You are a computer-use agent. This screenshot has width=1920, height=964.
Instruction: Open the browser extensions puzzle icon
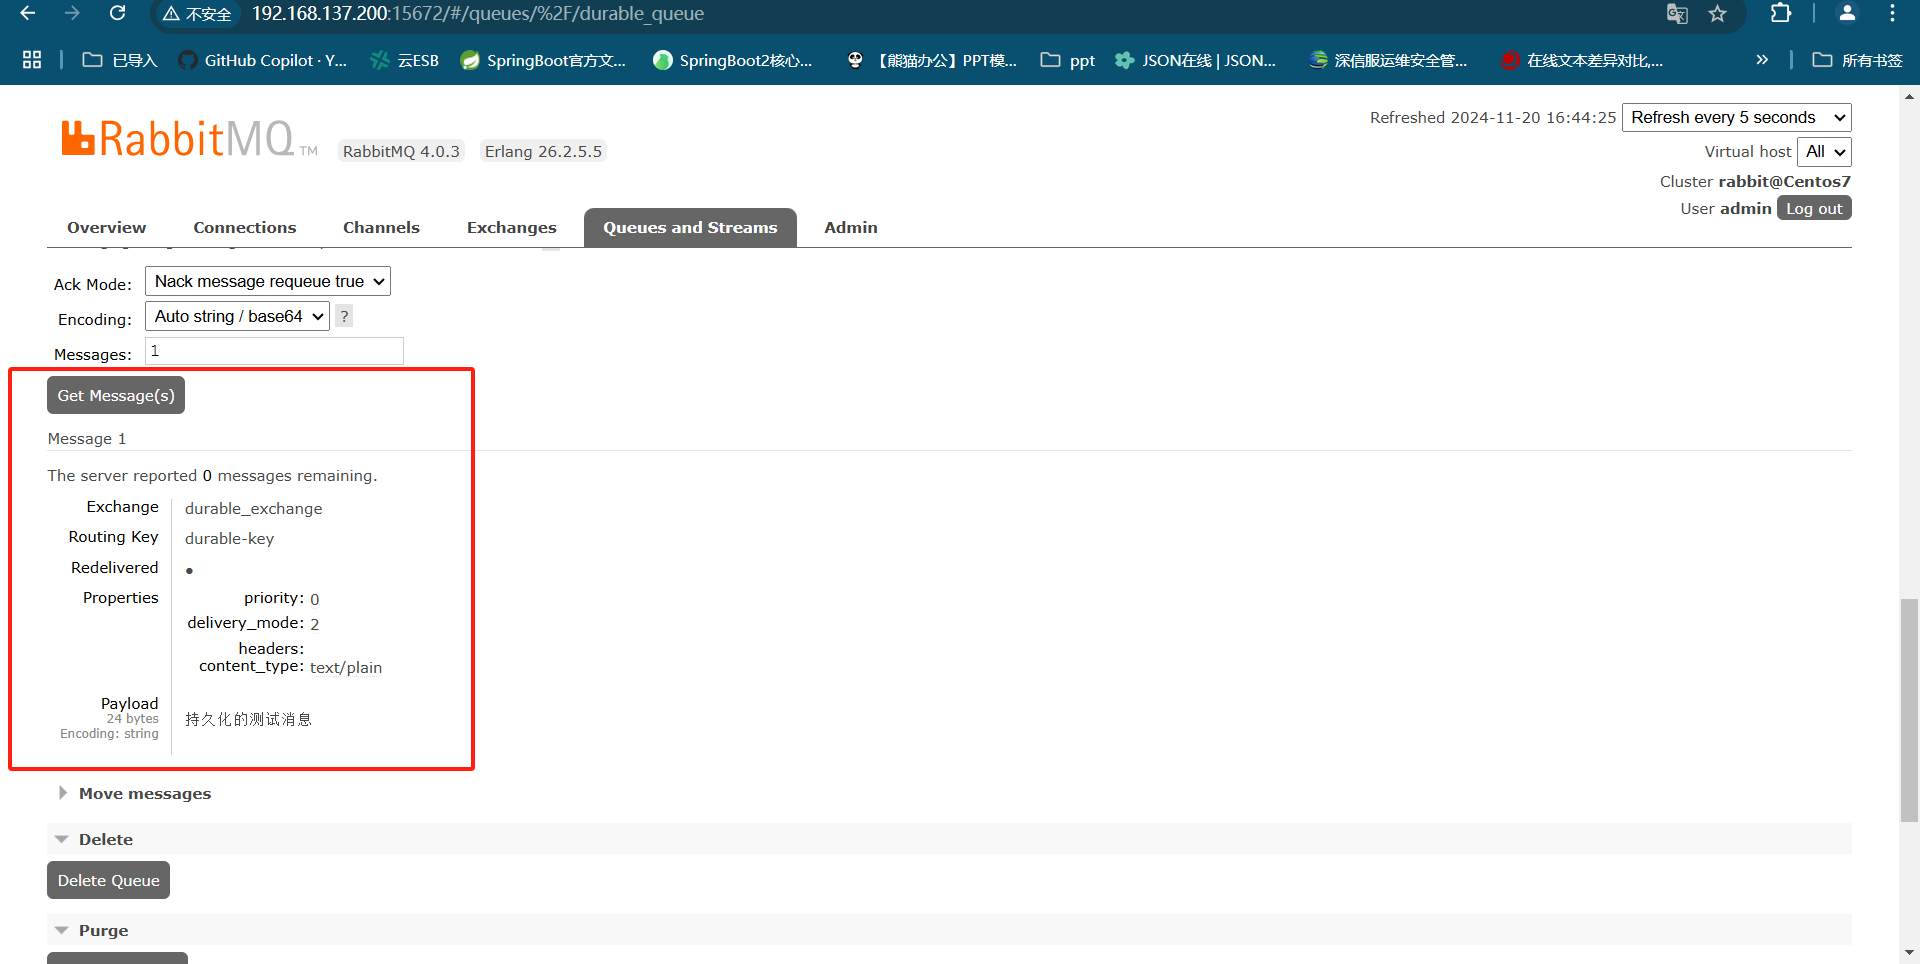1781,13
